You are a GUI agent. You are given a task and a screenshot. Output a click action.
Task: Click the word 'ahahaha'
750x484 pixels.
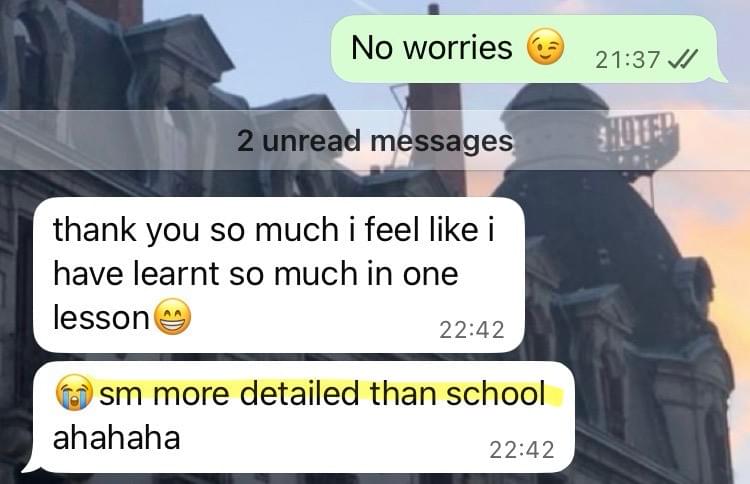[x=117, y=438]
